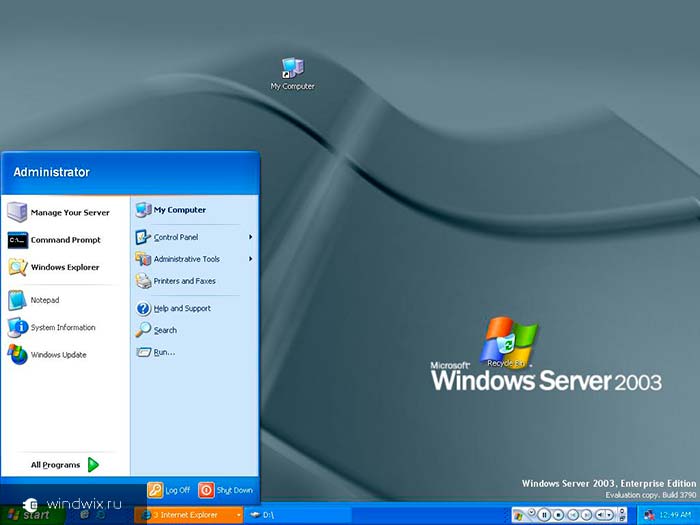This screenshot has height=525, width=700.
Task: Click the Windows Media Player logo icon
Action: [x=519, y=516]
